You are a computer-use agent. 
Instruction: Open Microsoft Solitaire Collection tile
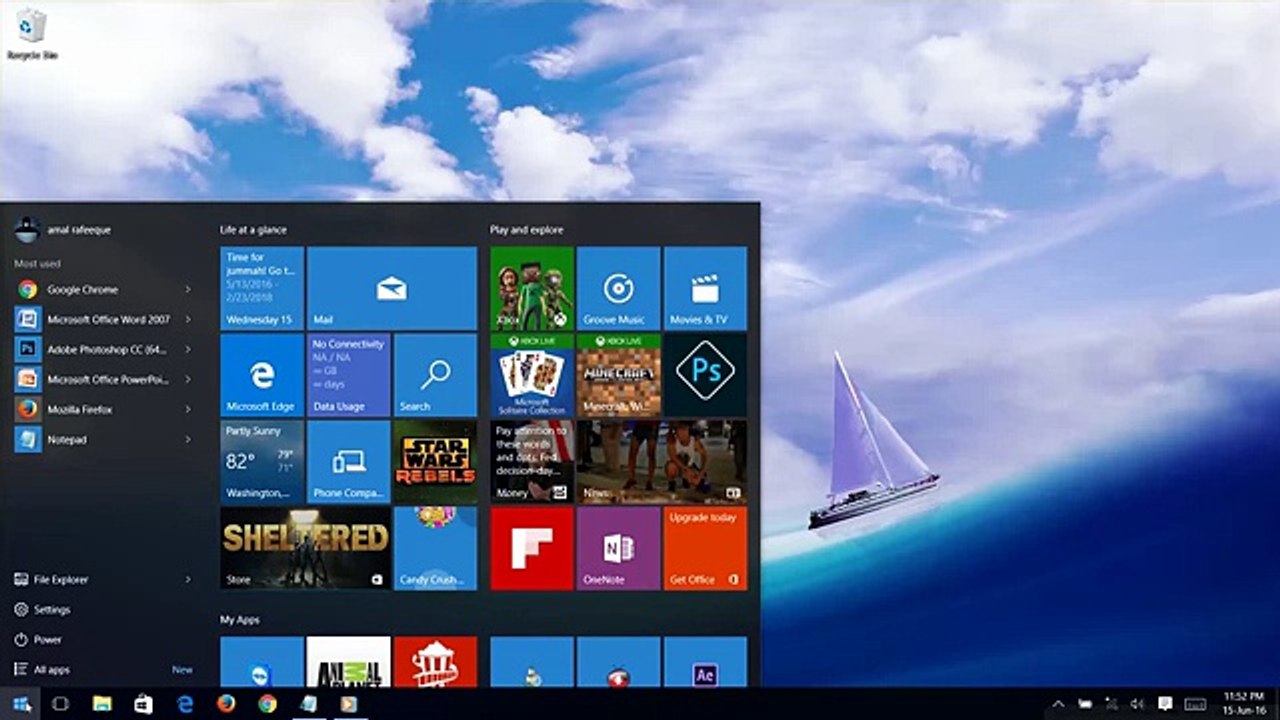point(532,375)
